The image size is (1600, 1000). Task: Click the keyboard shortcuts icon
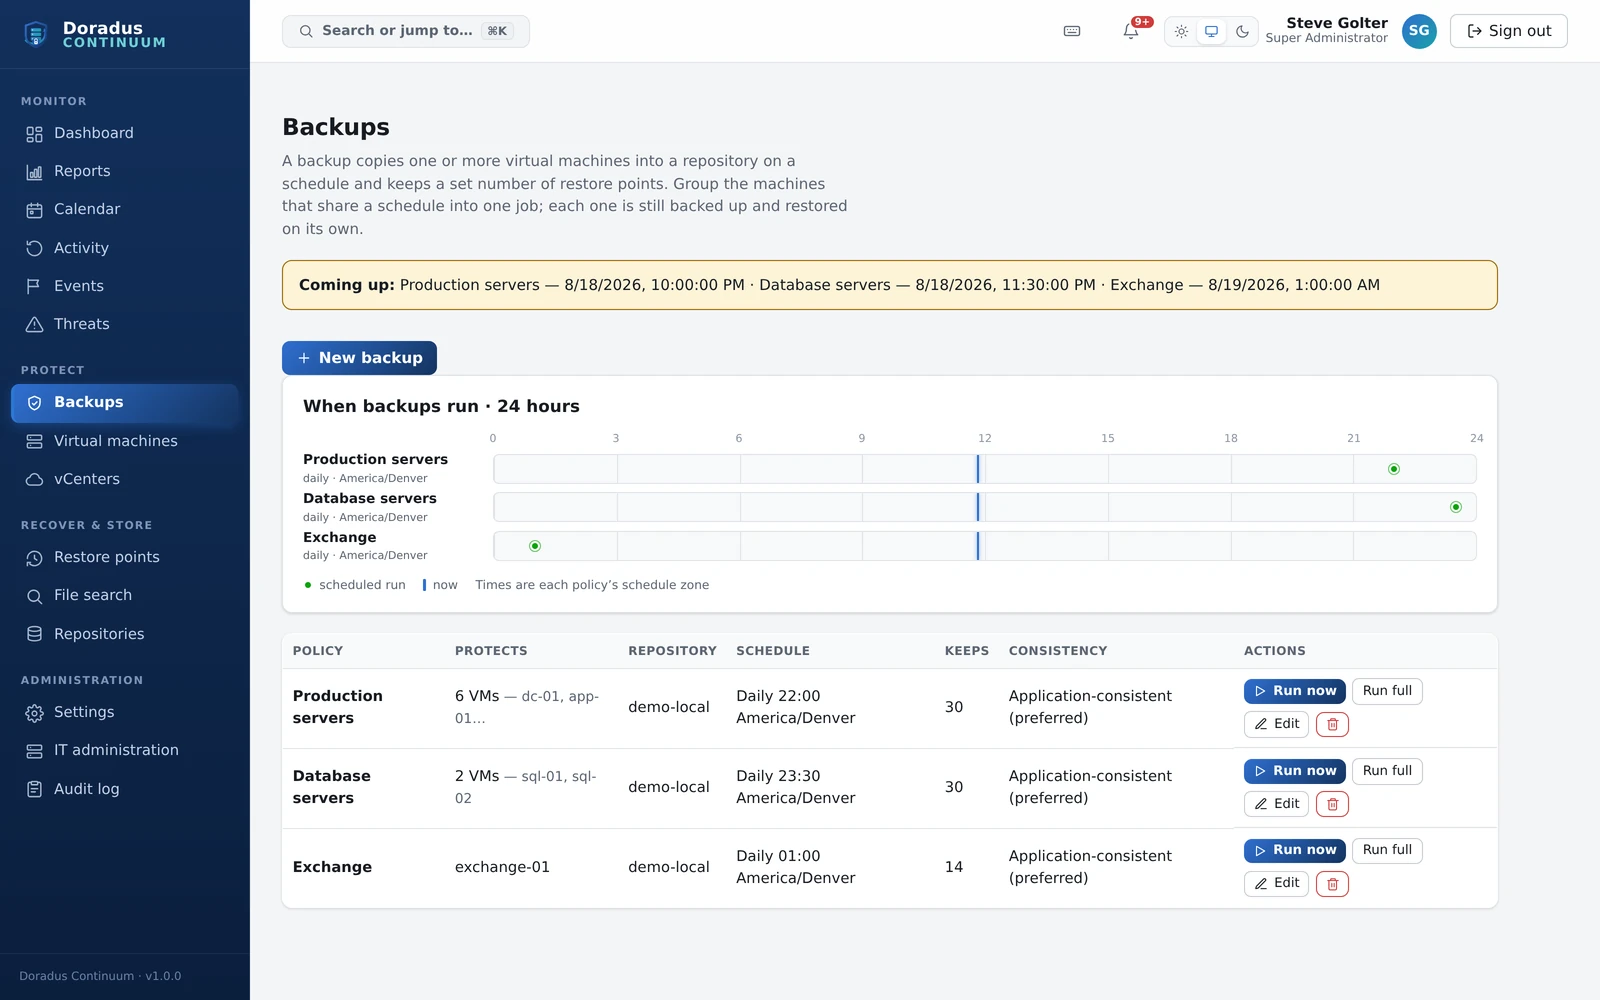click(x=1072, y=31)
